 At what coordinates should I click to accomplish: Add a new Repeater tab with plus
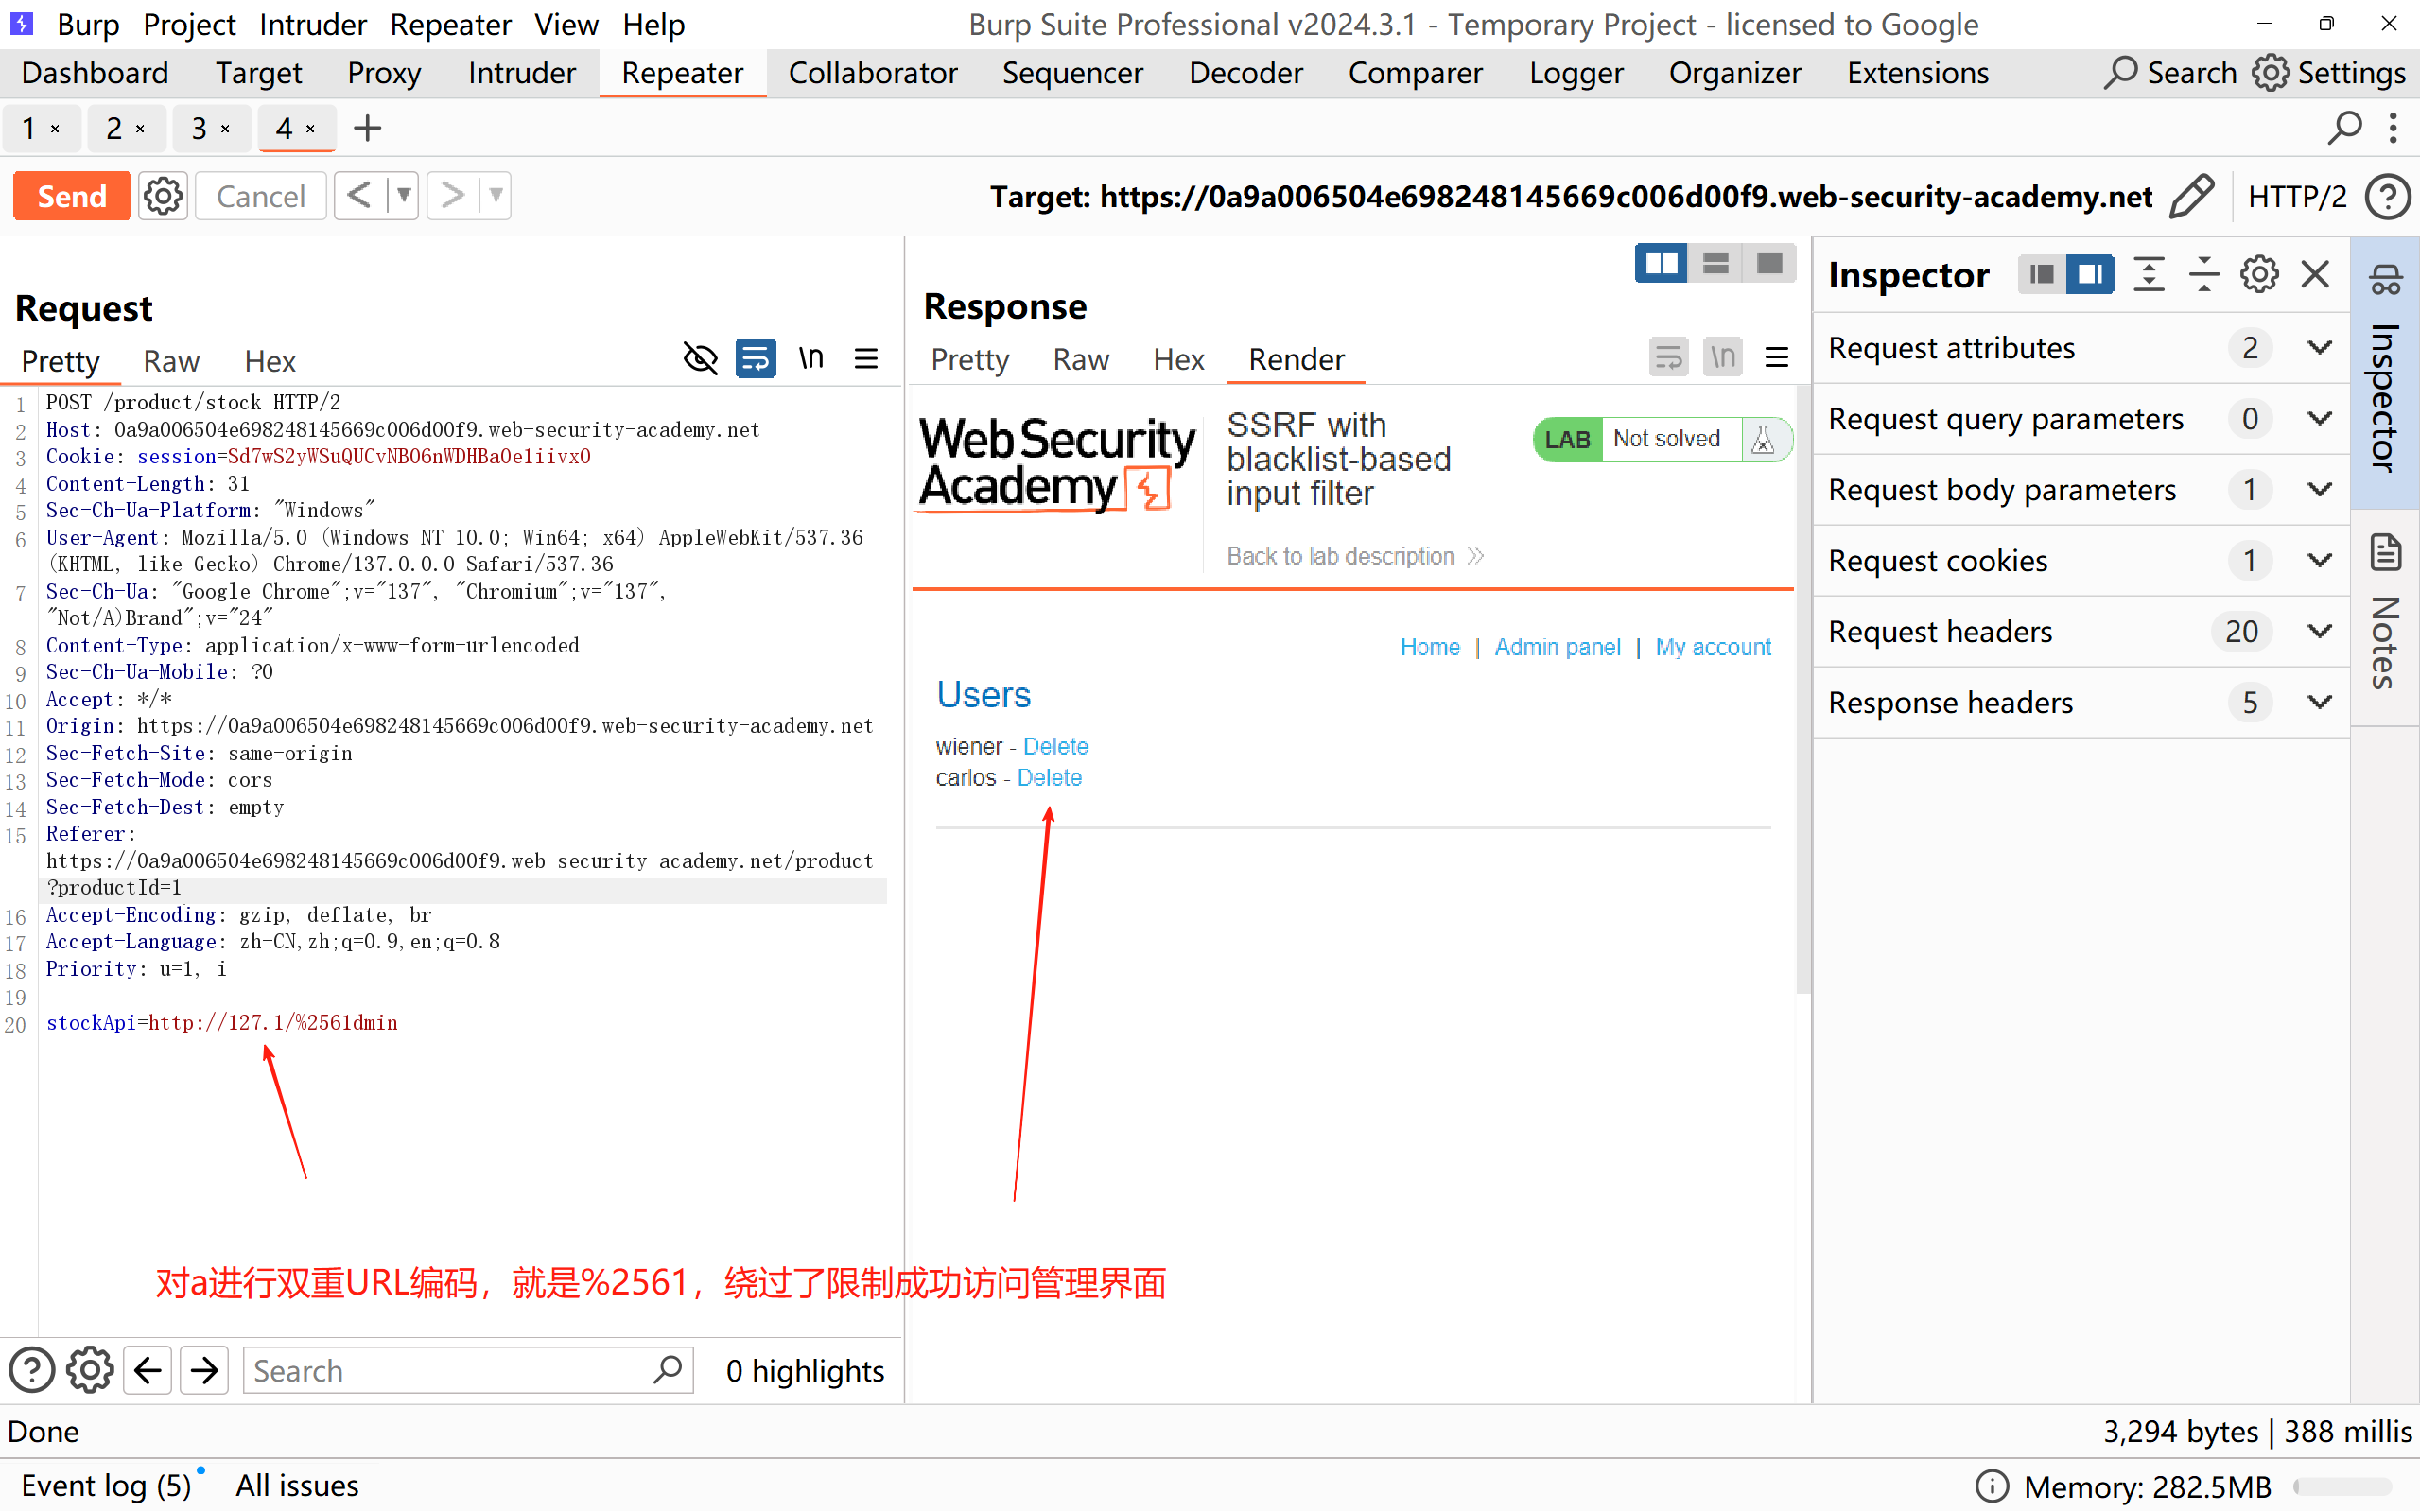point(367,128)
